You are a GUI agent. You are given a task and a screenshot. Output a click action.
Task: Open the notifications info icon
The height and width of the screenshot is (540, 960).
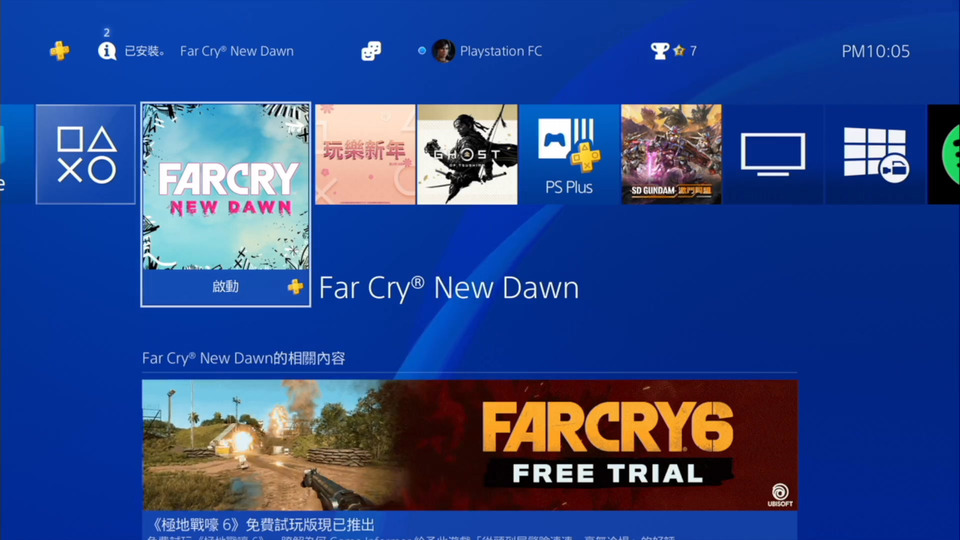[107, 51]
